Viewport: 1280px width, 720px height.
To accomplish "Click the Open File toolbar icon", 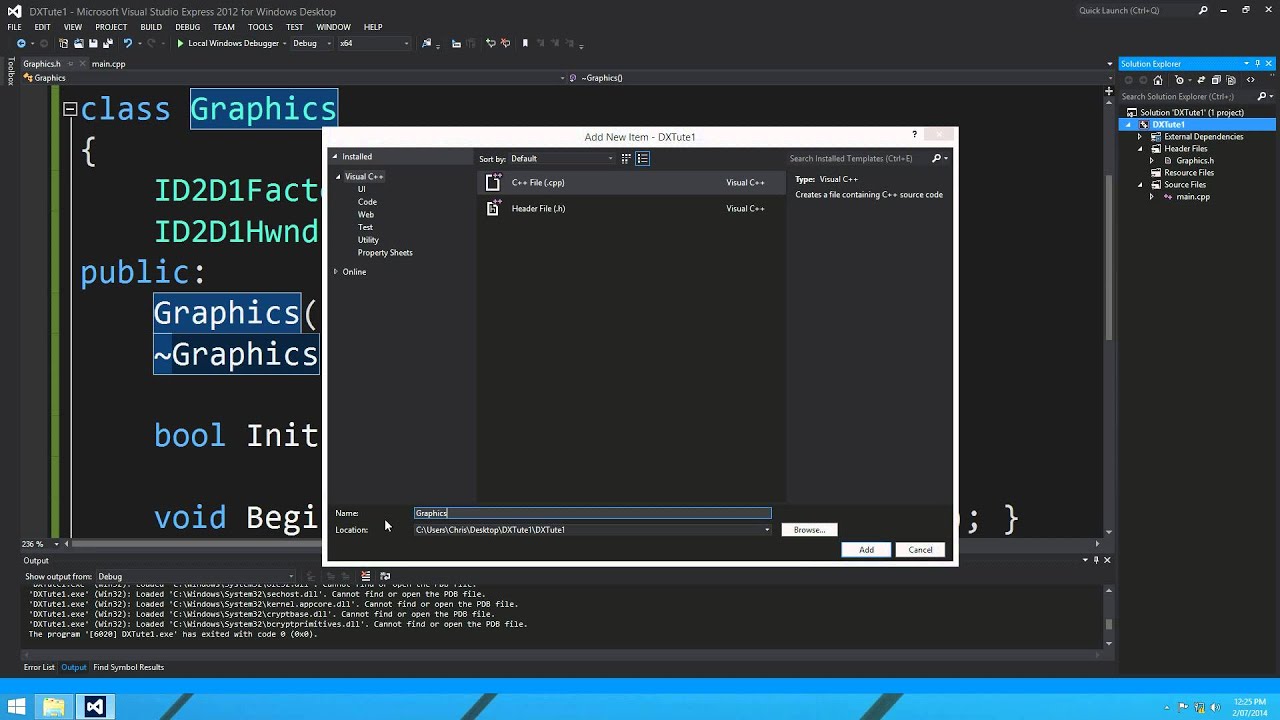I will [x=78, y=44].
